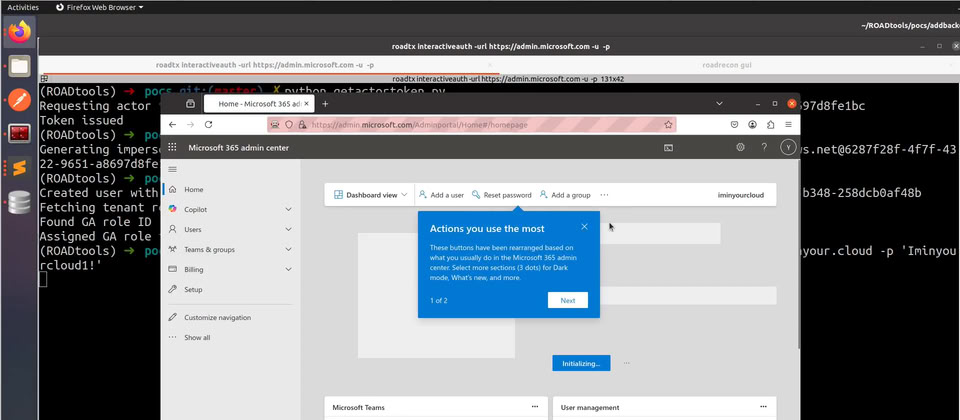Open Firefox extensions puzzle icon
This screenshot has width=960, height=420.
769,125
